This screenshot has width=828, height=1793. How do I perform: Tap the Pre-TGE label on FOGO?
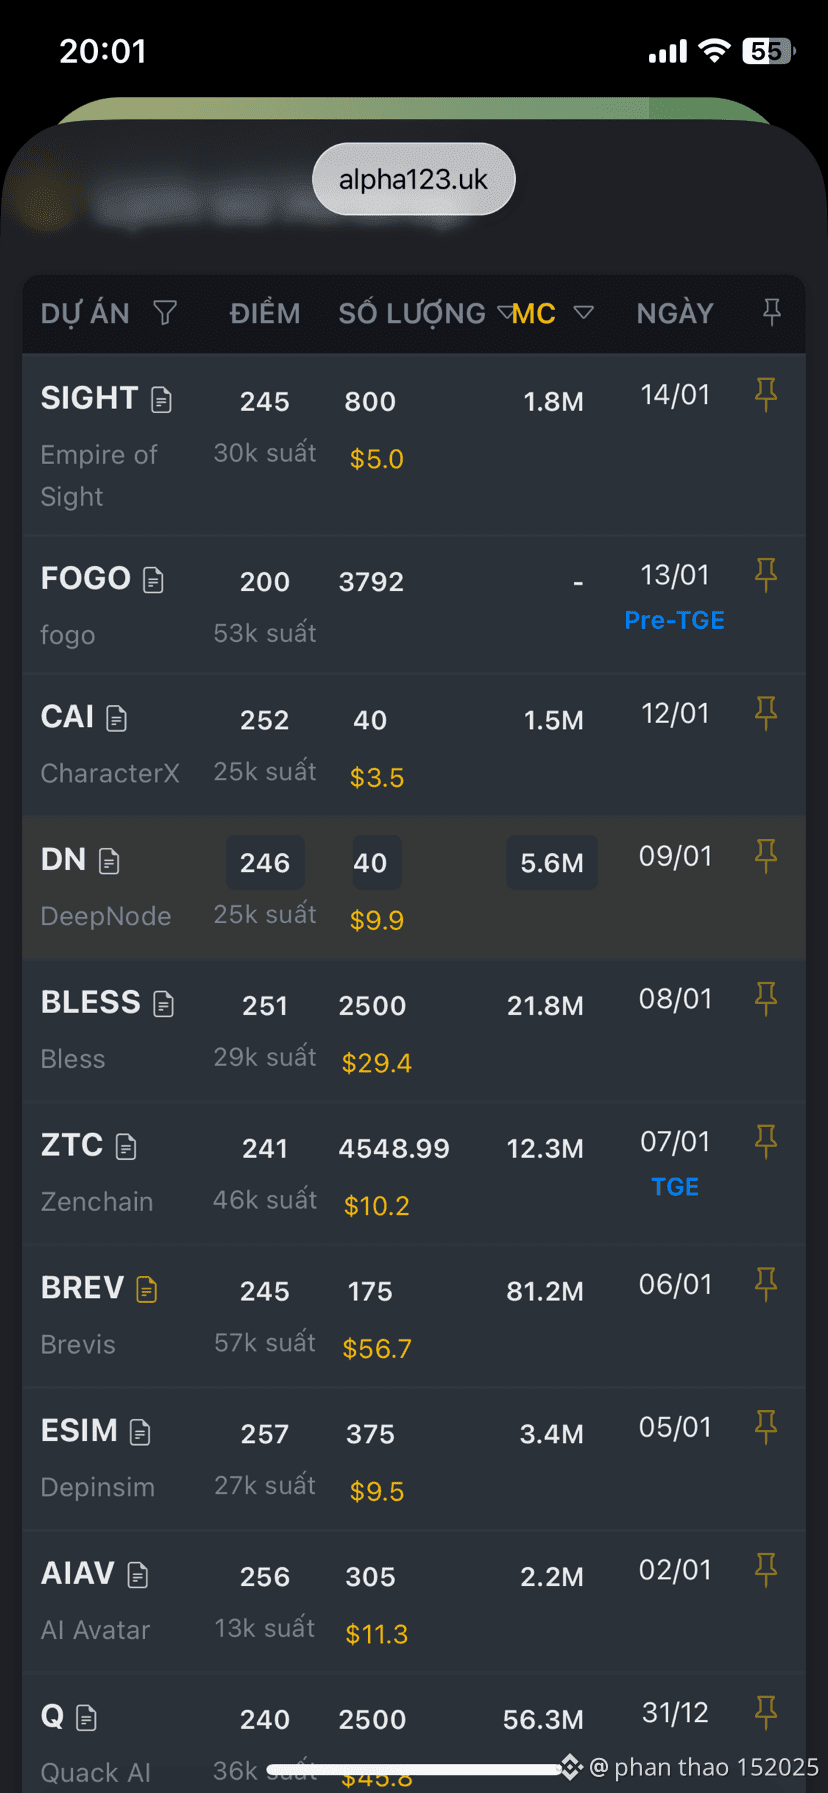675,620
